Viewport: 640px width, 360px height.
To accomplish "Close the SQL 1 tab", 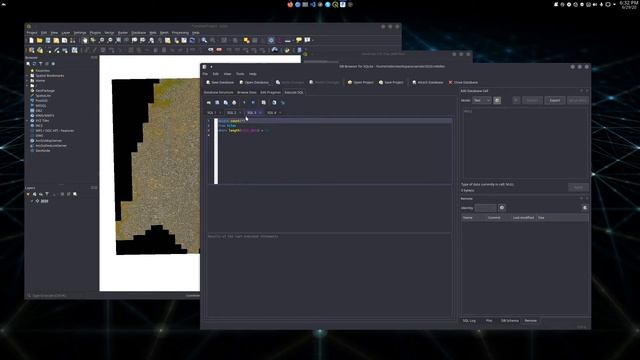I will coord(220,113).
